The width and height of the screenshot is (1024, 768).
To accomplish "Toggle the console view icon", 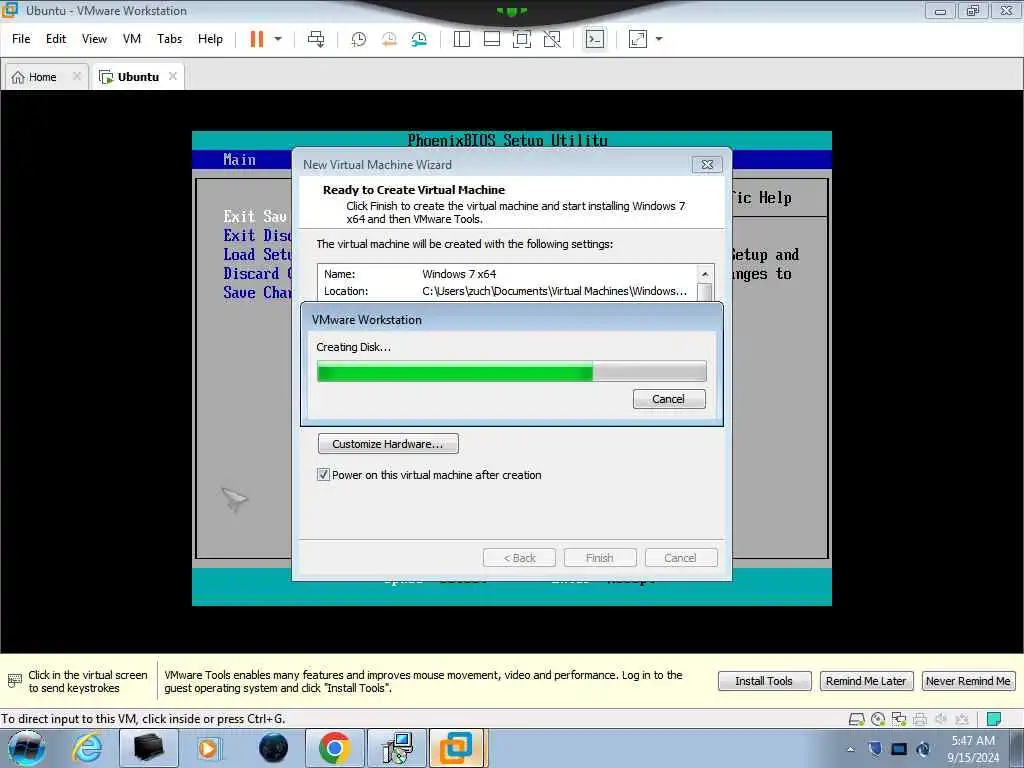I will click(594, 39).
